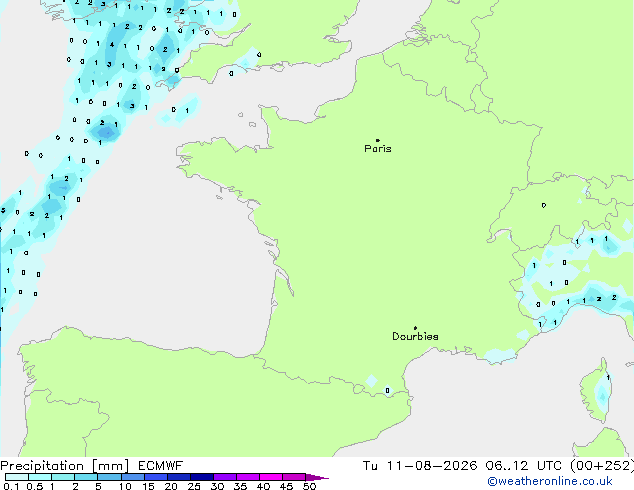Click the legend label '50'

[x=309, y=486]
